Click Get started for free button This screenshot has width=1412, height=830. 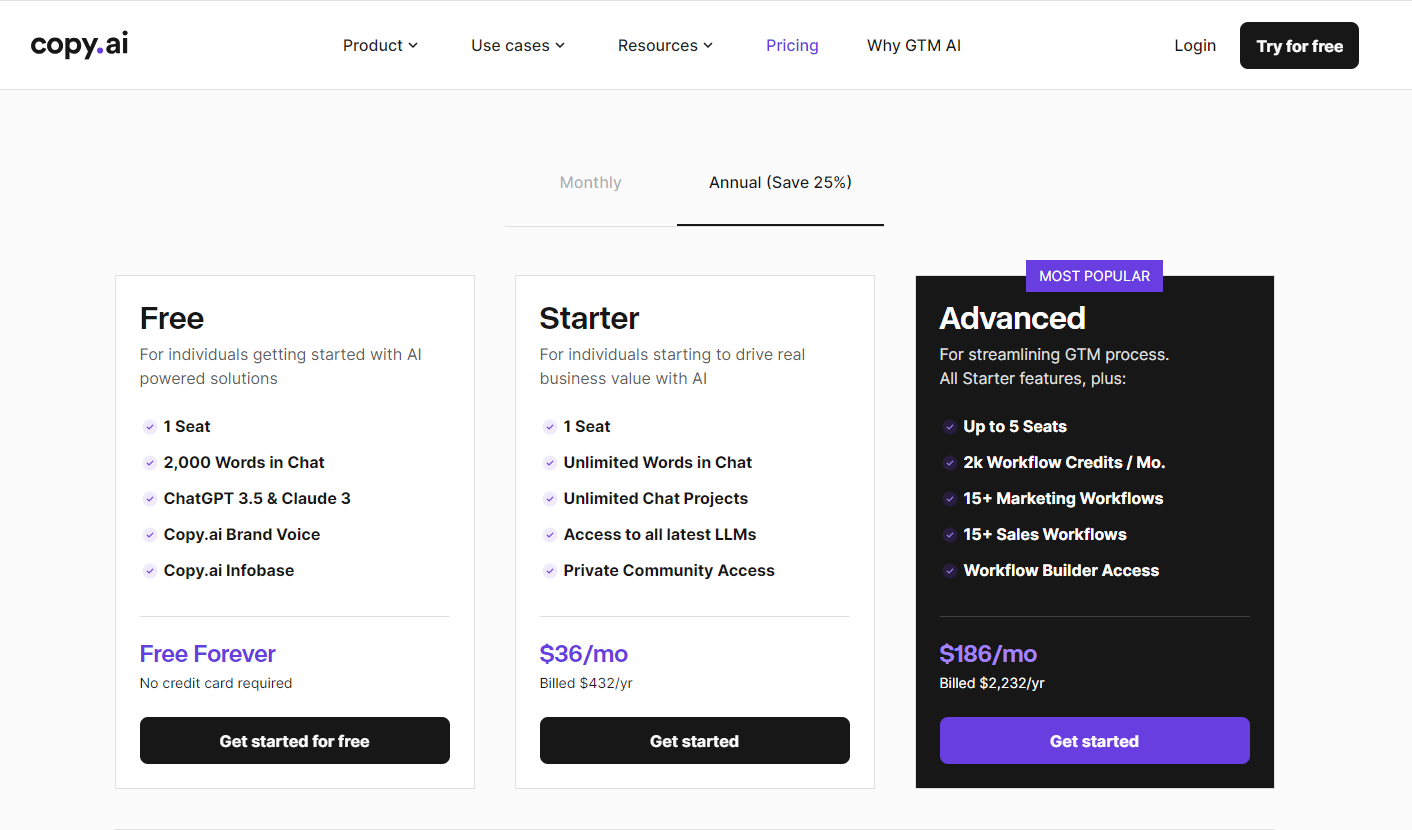click(x=295, y=741)
